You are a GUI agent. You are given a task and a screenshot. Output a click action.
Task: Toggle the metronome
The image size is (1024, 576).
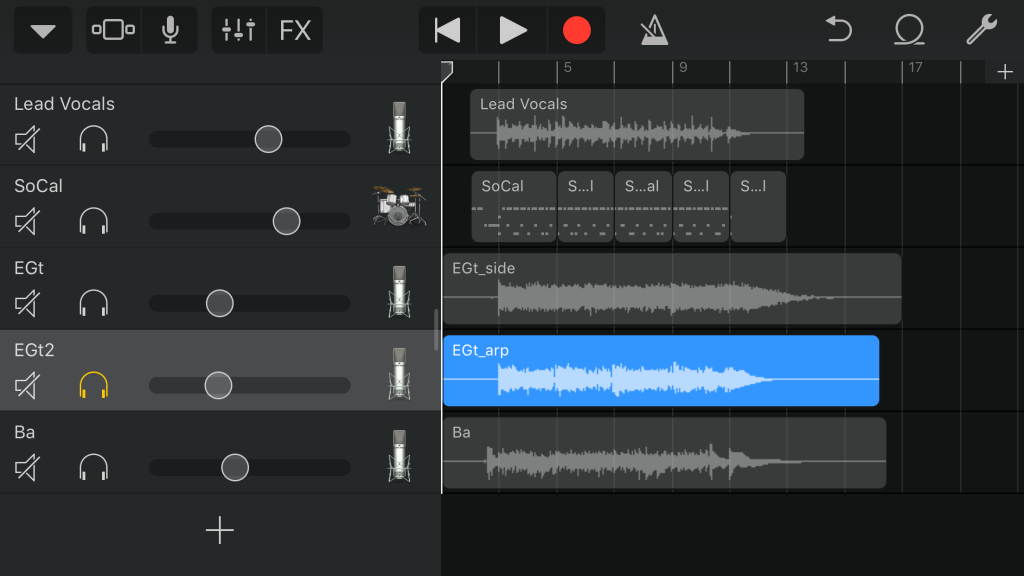[654, 31]
